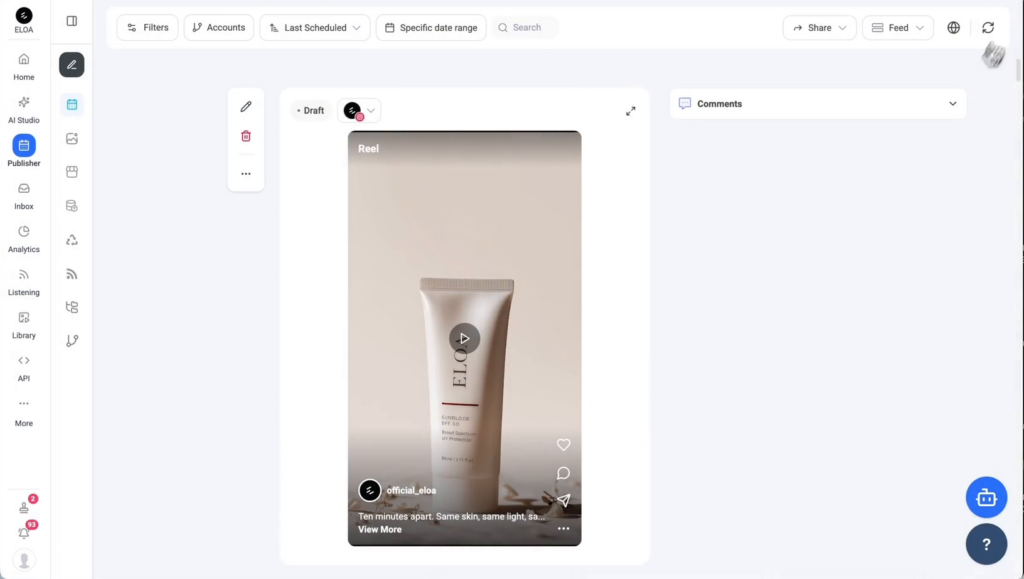Click the comment bubble icon on Reel
Viewport: 1024px width, 579px height.
[564, 473]
